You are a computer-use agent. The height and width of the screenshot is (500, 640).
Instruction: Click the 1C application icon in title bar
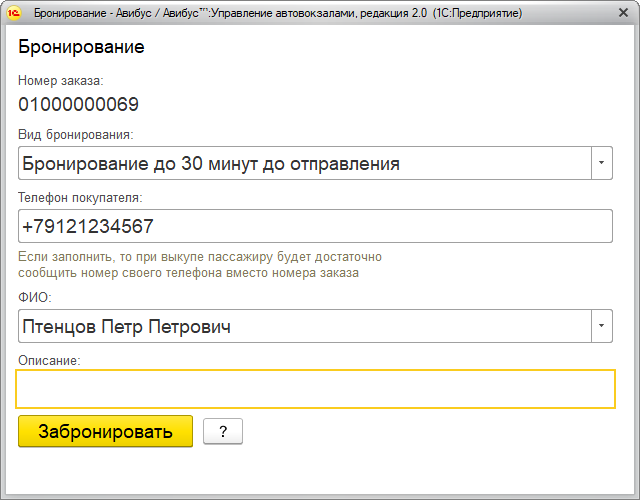[x=14, y=14]
